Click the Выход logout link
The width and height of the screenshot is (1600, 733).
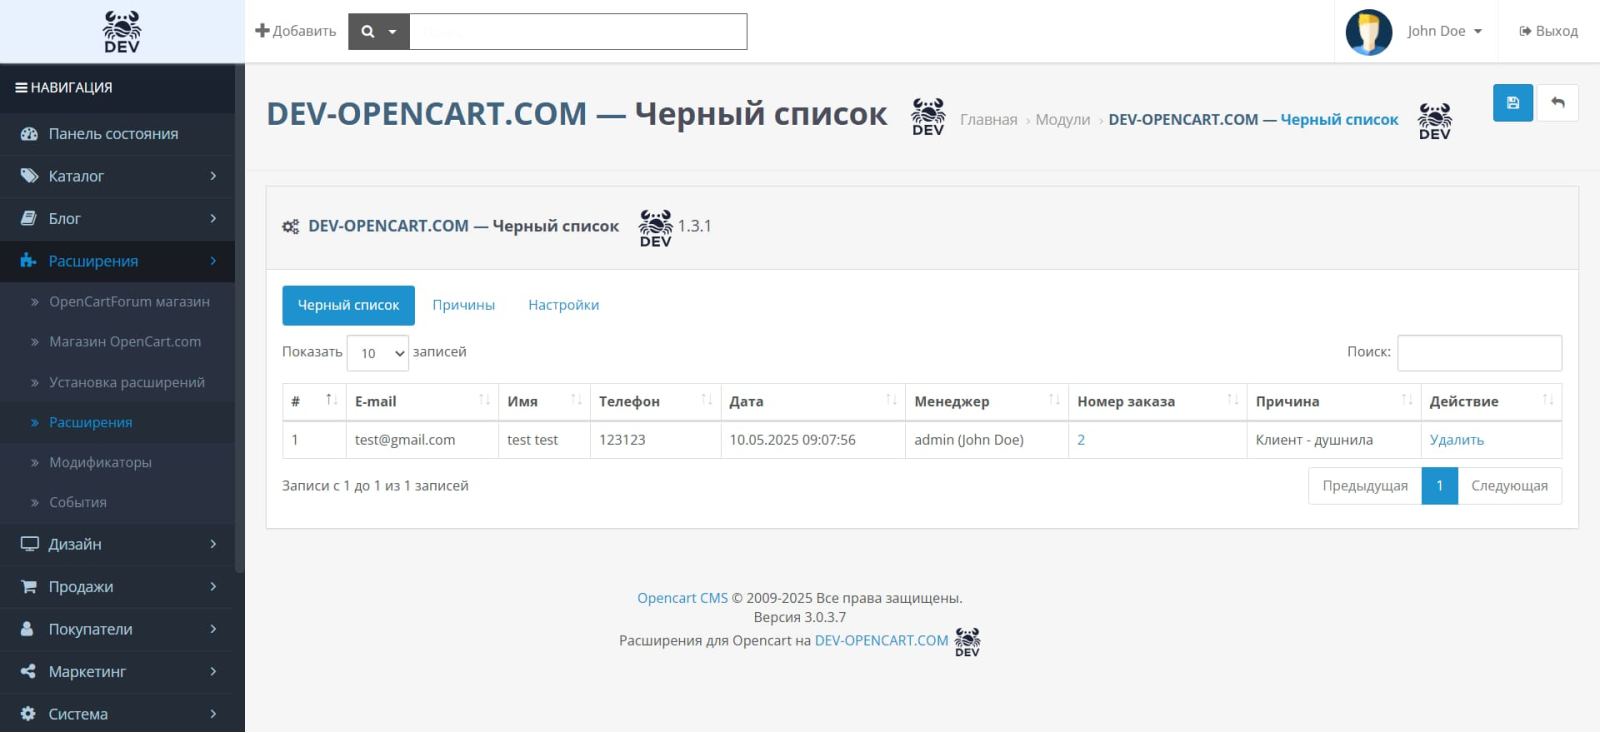tap(1548, 31)
